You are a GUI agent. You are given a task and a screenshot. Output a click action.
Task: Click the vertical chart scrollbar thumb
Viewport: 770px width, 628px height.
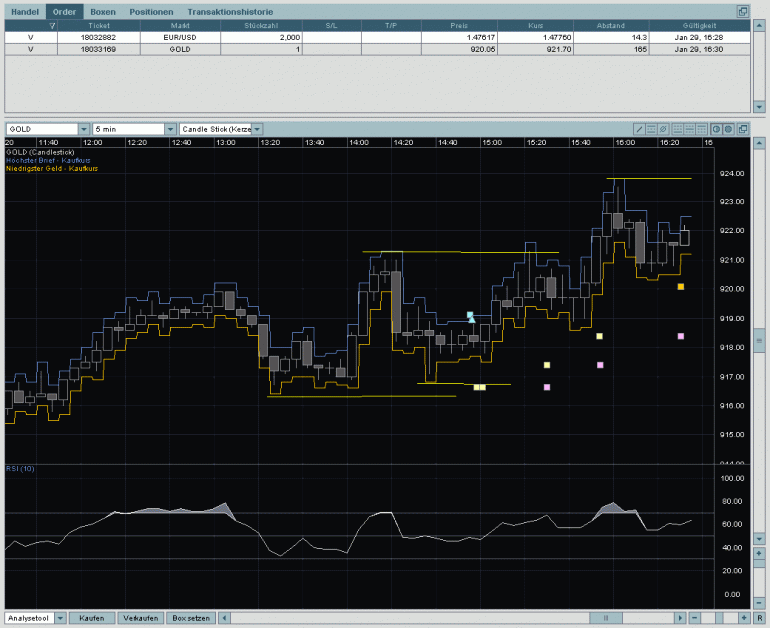[759, 341]
